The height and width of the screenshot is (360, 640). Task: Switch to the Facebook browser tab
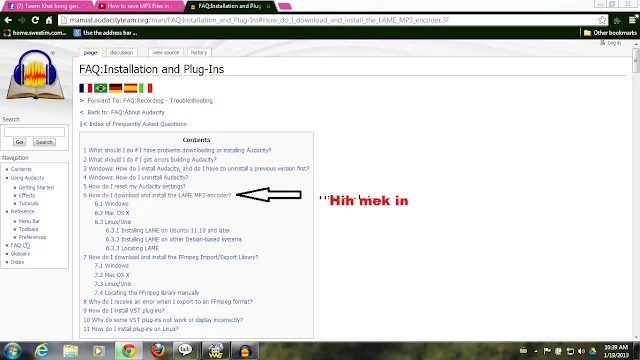pos(47,6)
